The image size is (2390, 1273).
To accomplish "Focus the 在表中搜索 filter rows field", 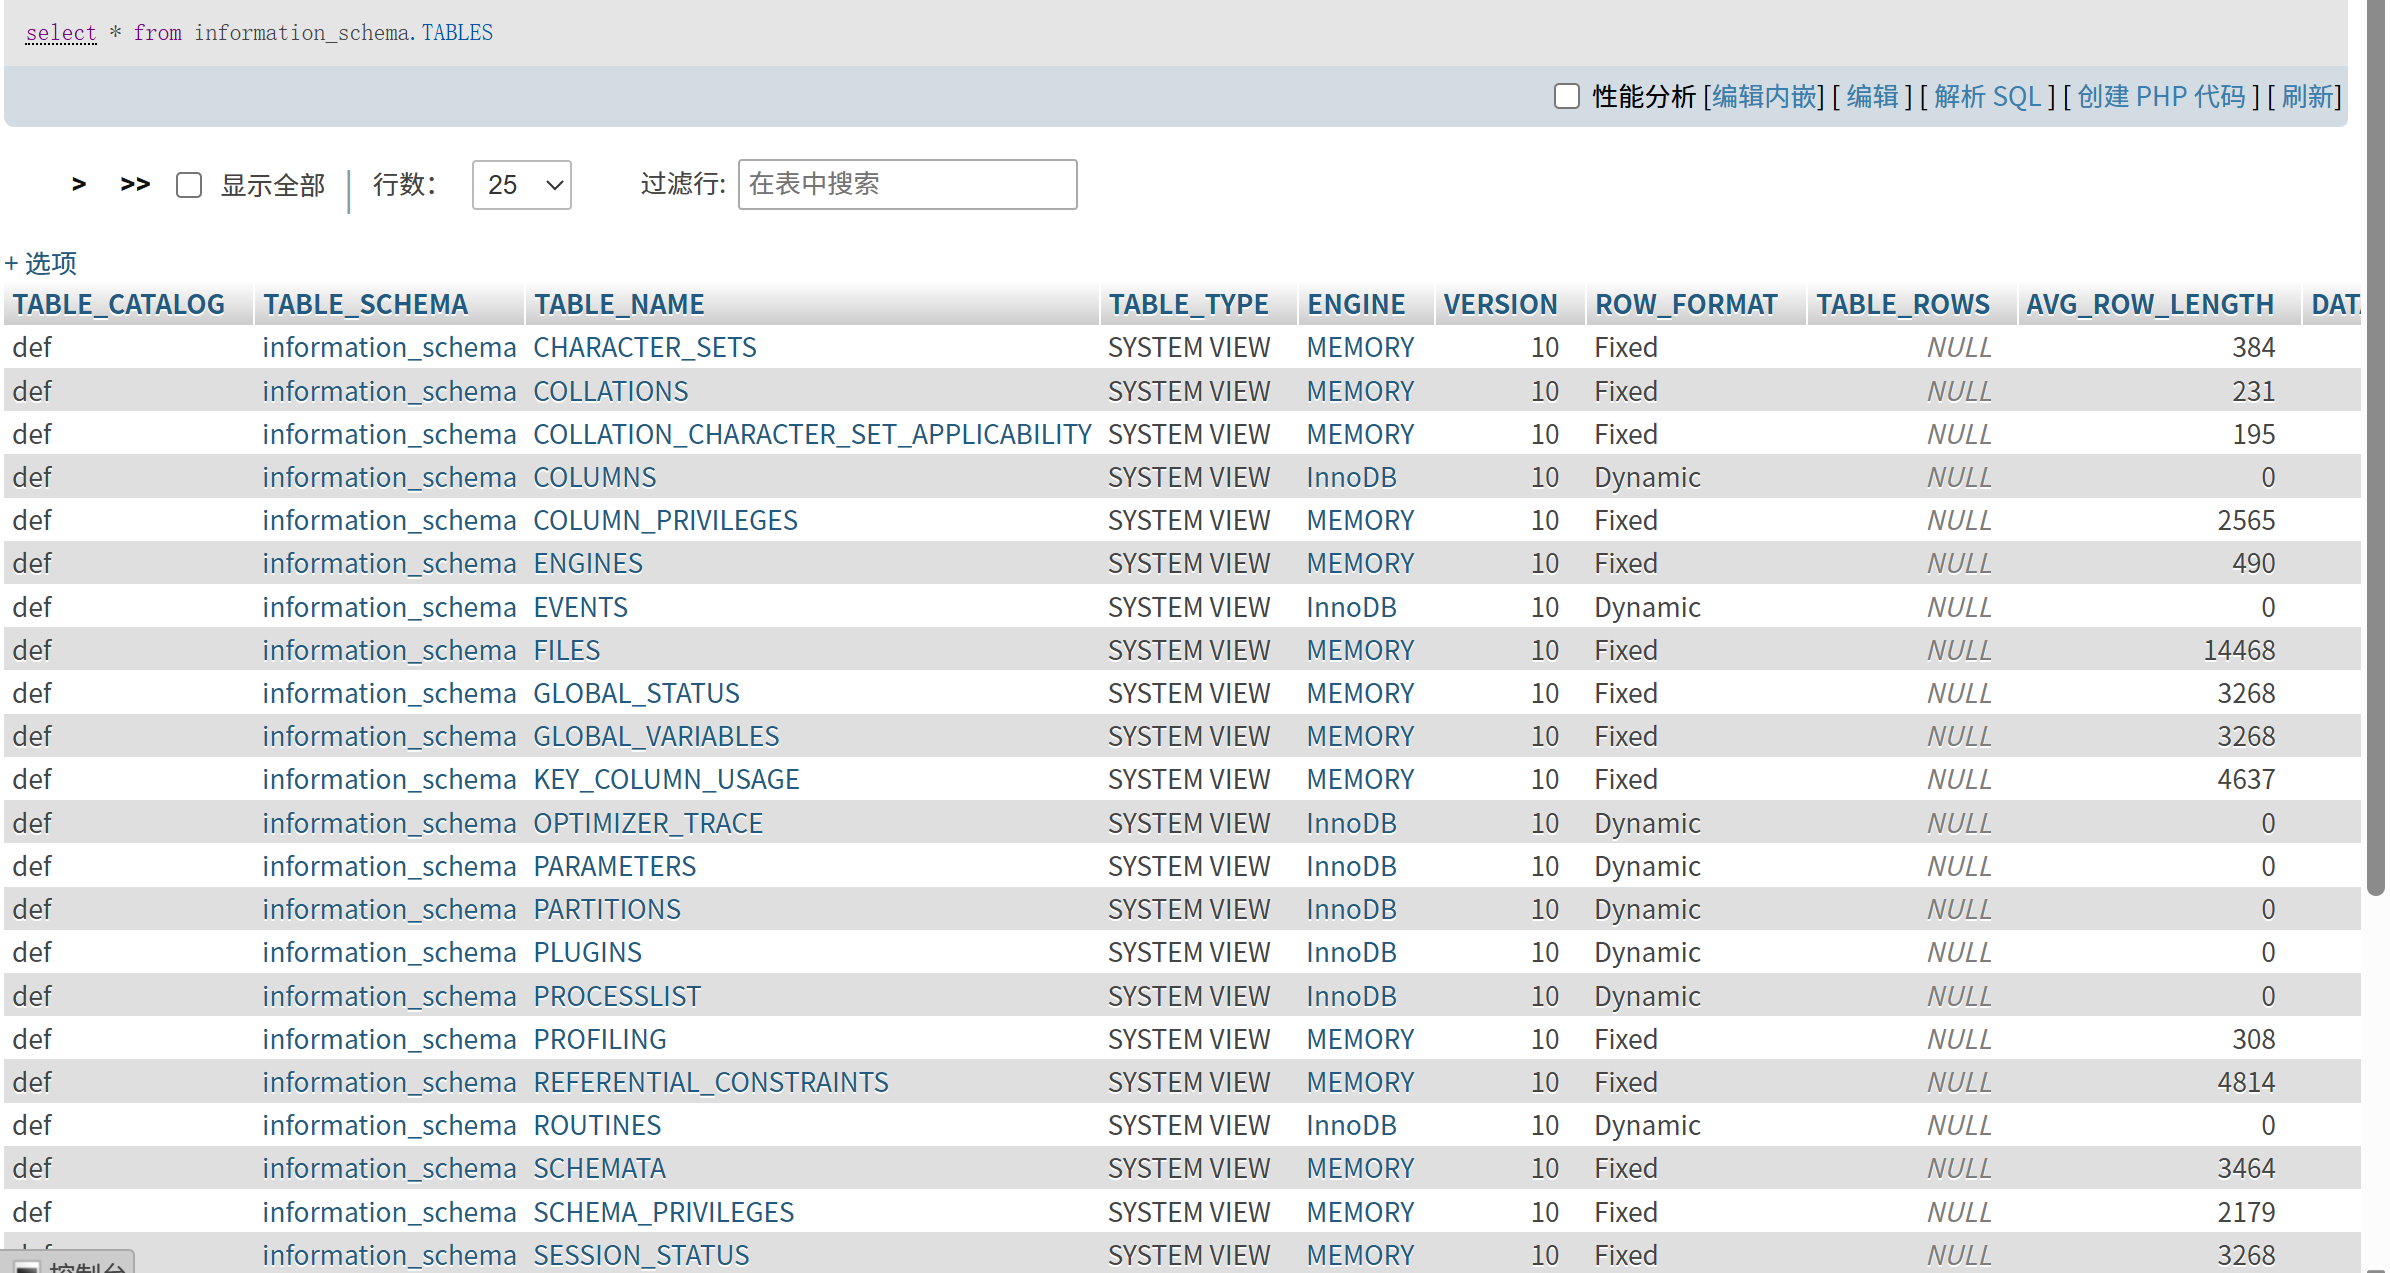I will [x=907, y=184].
